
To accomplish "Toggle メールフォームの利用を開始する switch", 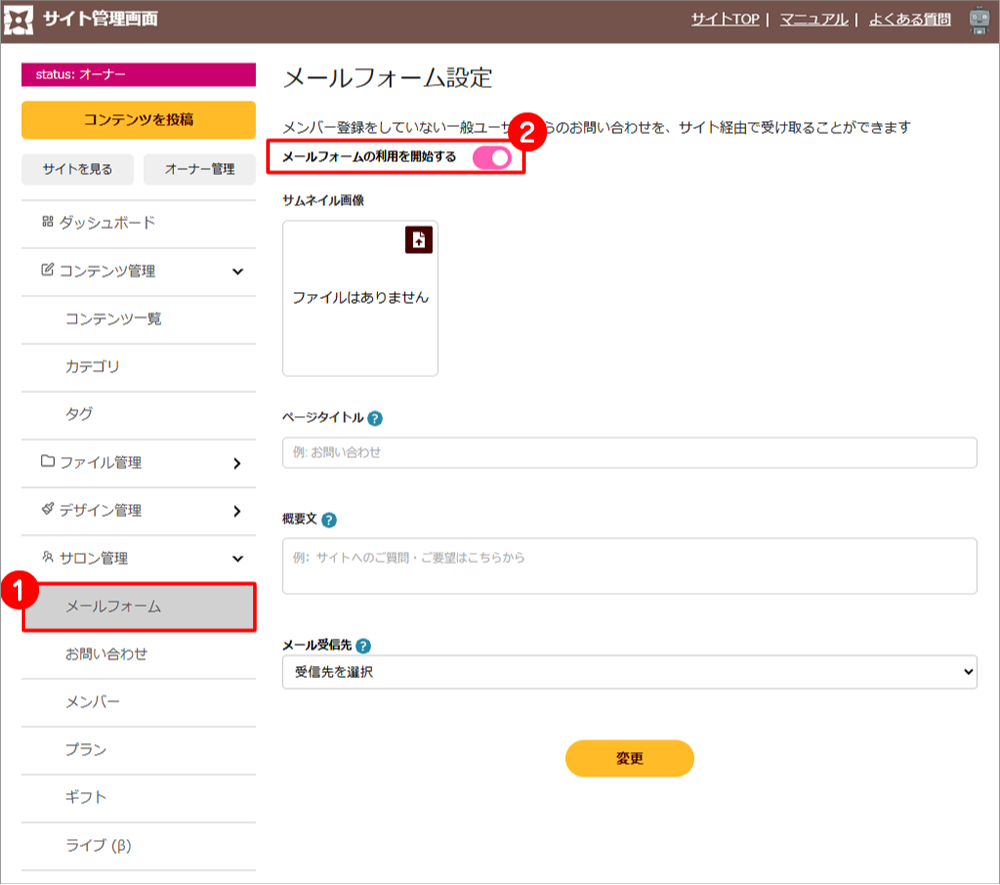I will click(492, 158).
